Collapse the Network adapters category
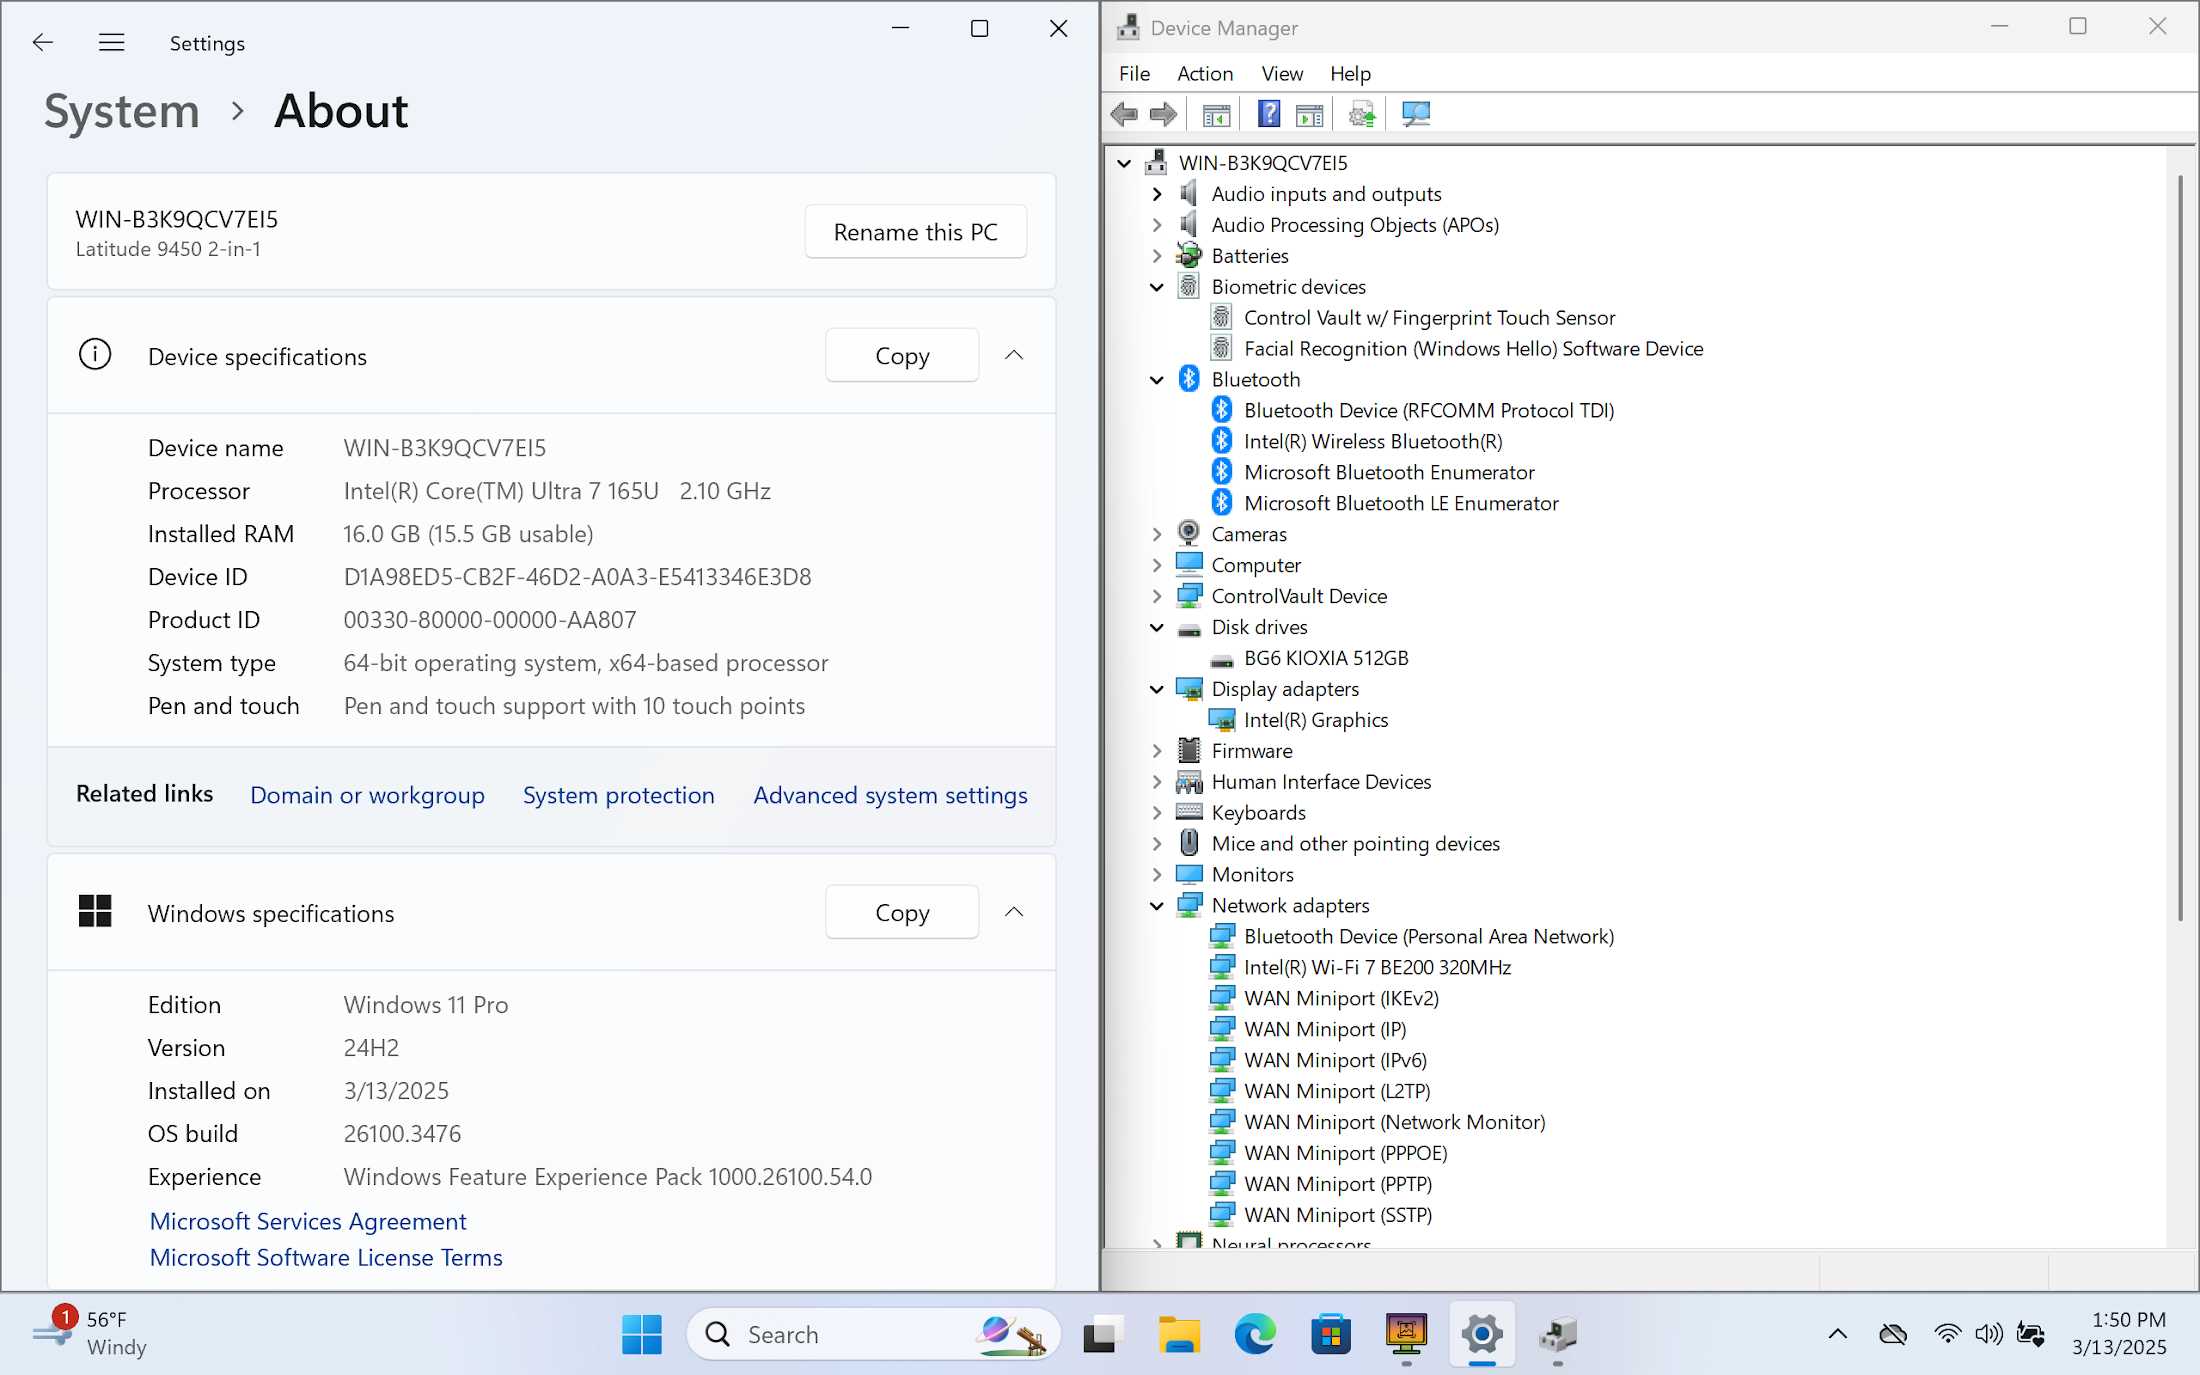The image size is (2200, 1375). click(x=1157, y=905)
